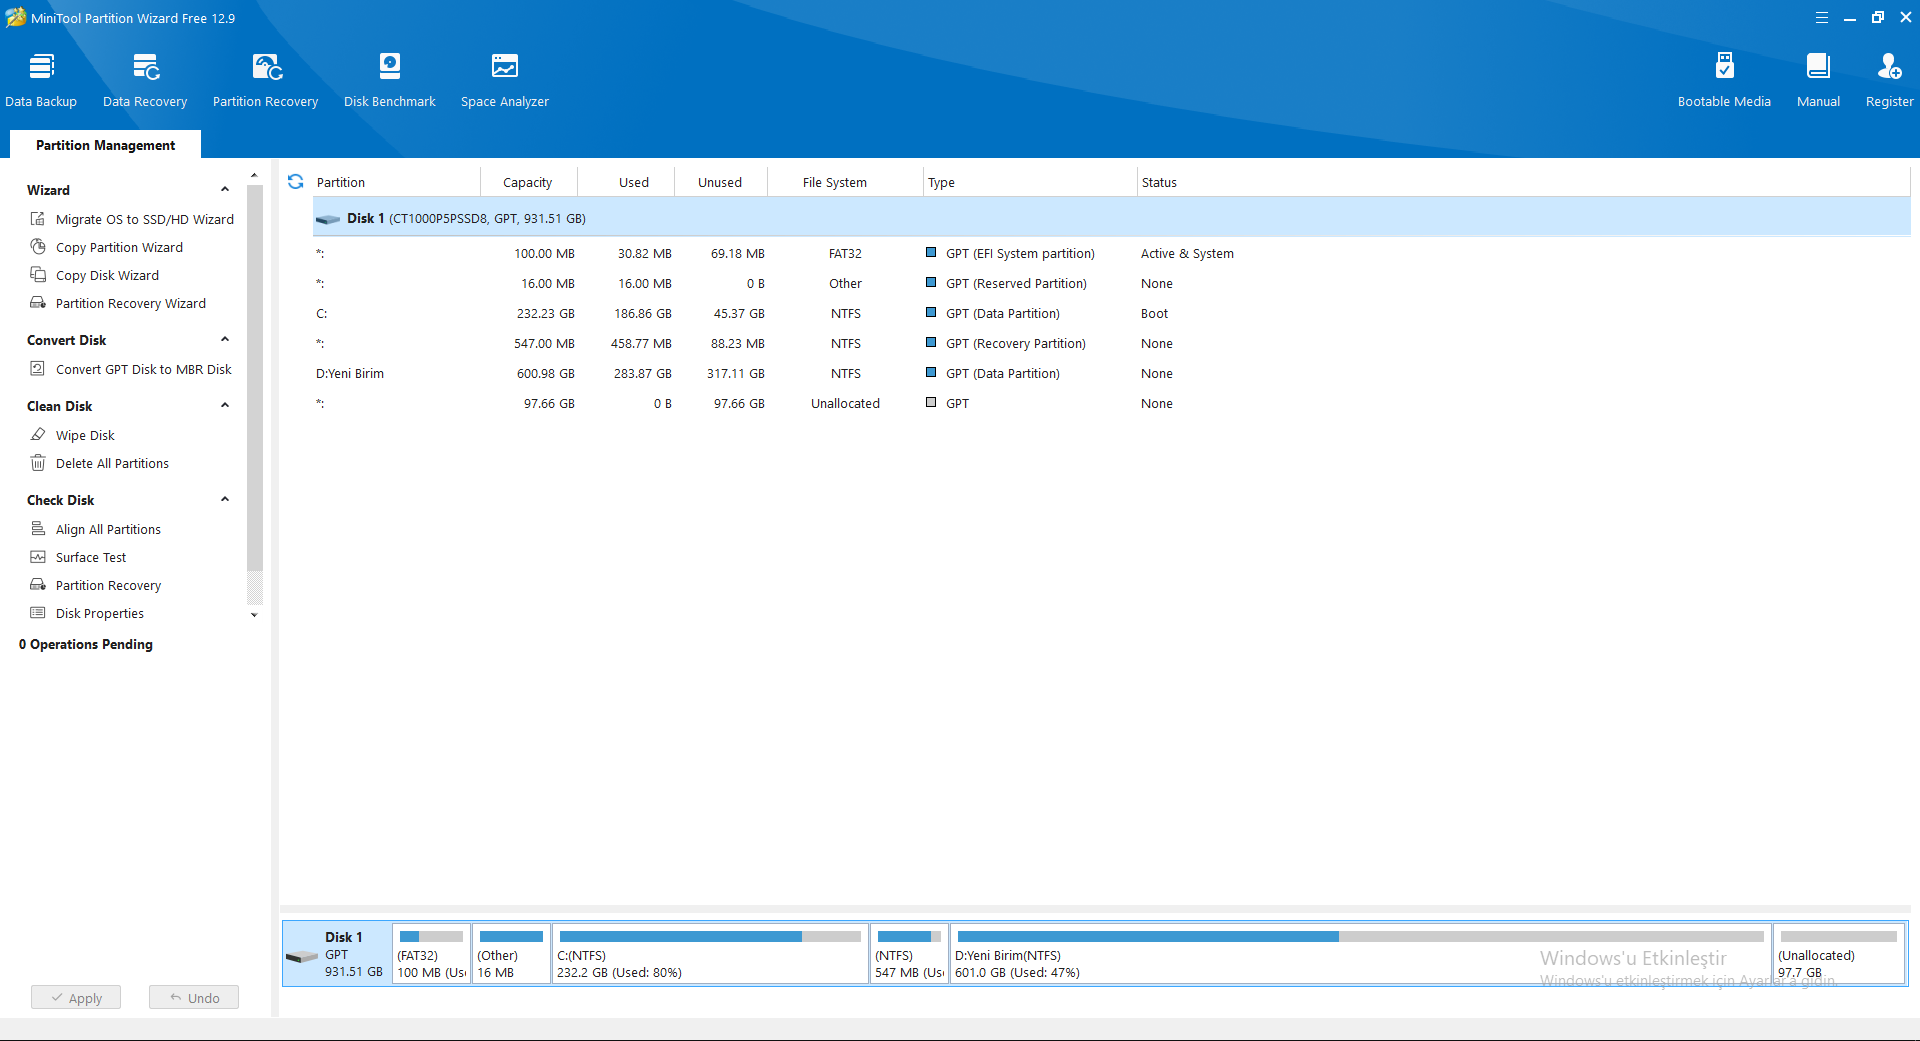The width and height of the screenshot is (1920, 1041).
Task: Click the FAT32 100 MB block in disk map
Action: 431,954
